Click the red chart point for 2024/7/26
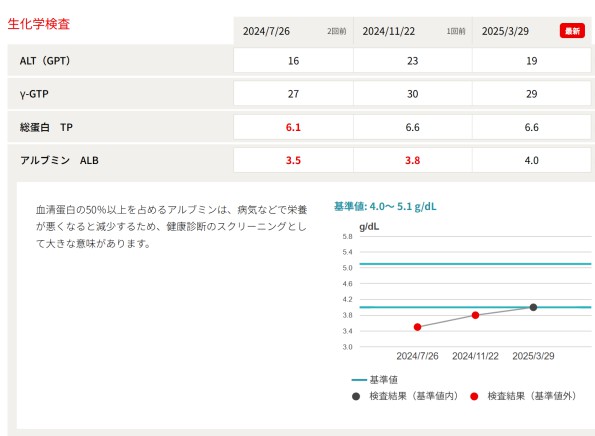This screenshot has width=595, height=436. [417, 327]
